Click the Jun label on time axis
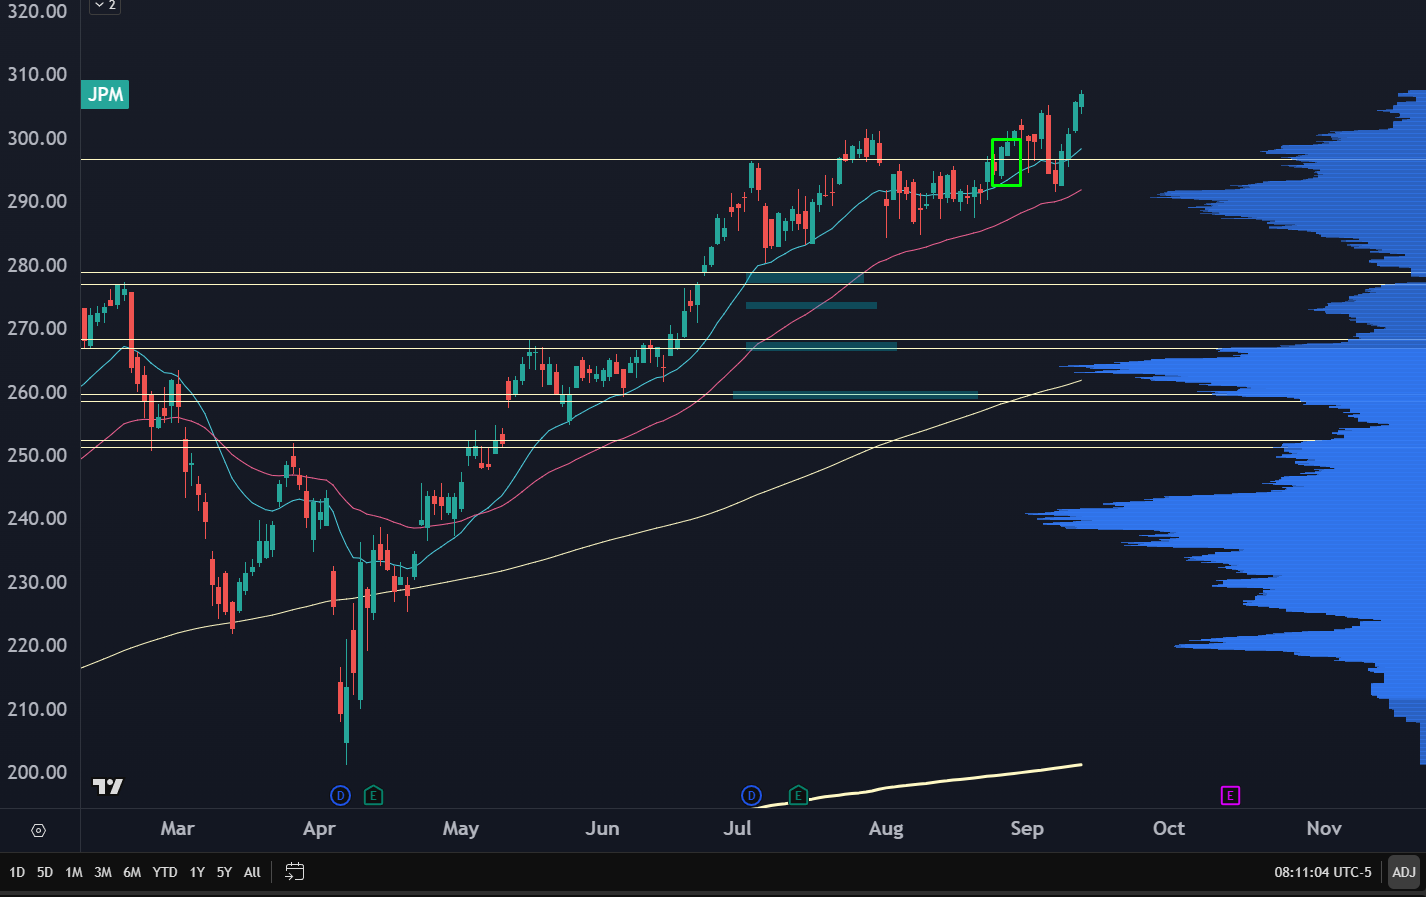Screen dimensions: 1426x897 [x=602, y=829]
